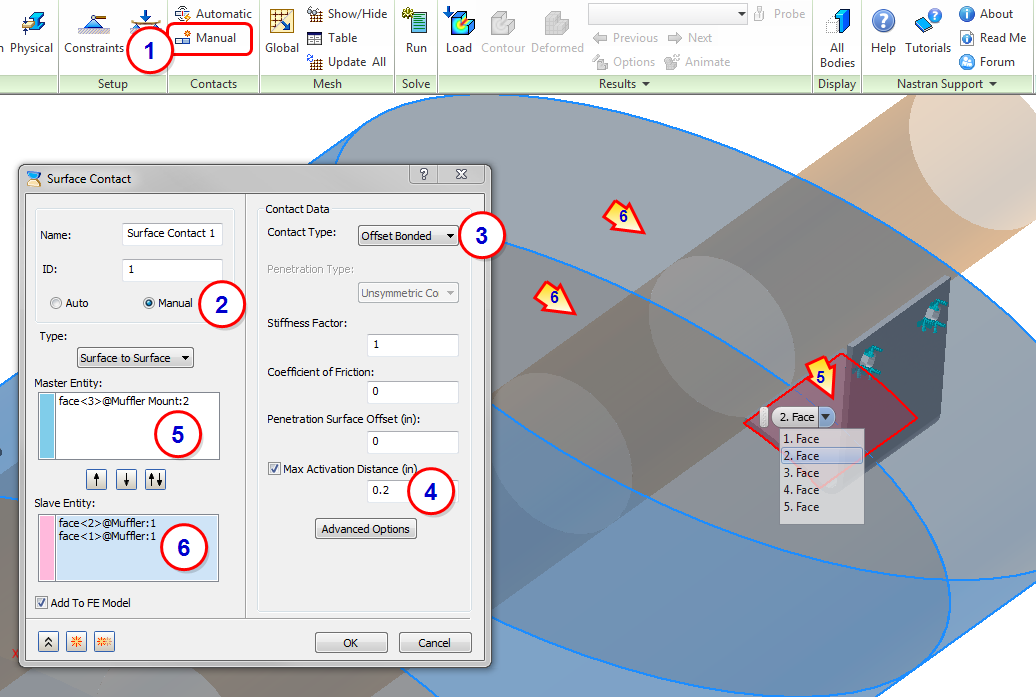The image size is (1036, 697).
Task: Click the Name input field
Action: click(172, 233)
